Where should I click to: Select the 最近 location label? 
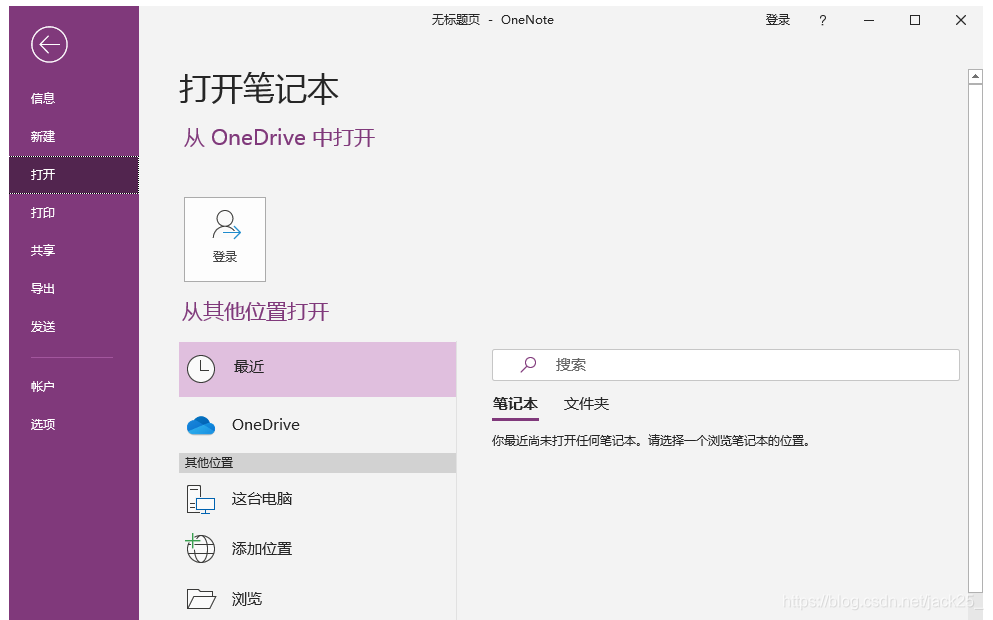pos(249,367)
